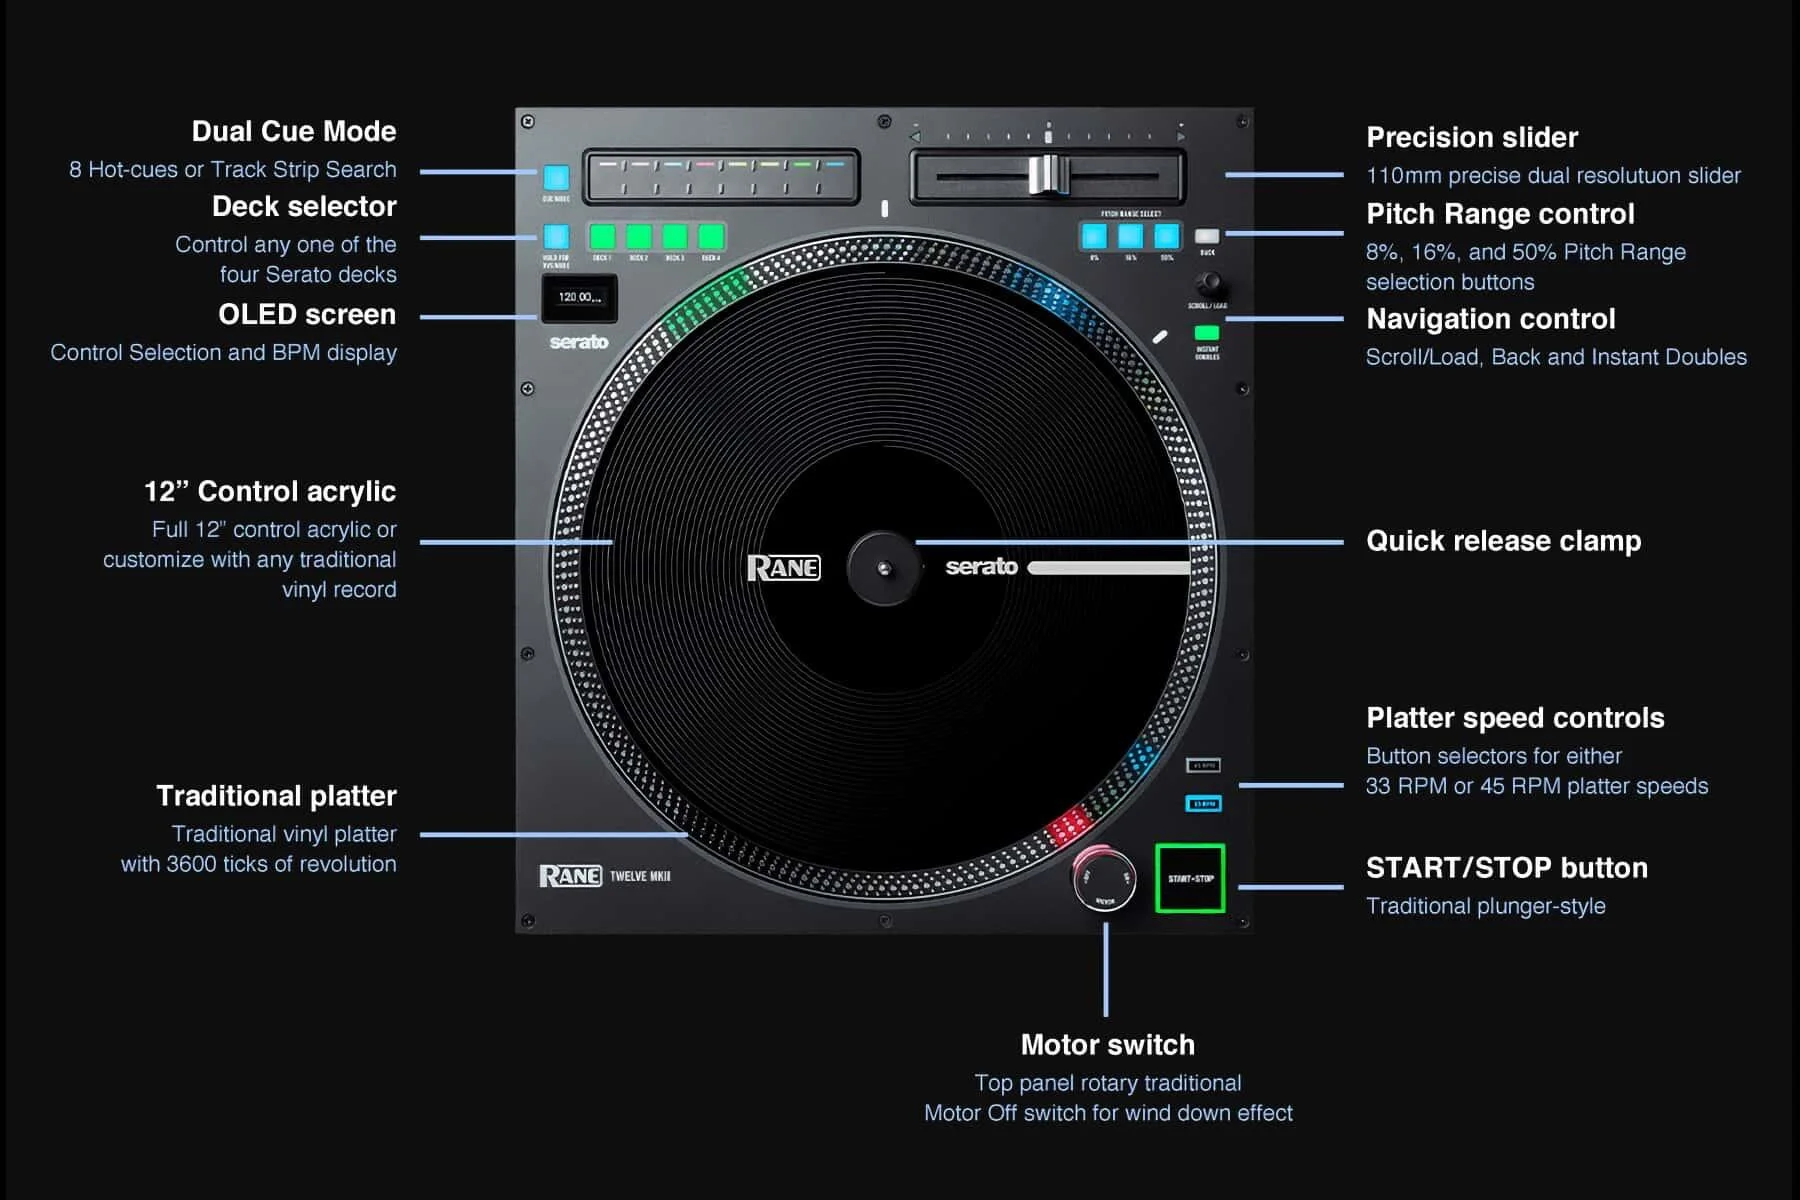Click '33 RPM or 45 RPM platter speeds' text

point(1537,786)
